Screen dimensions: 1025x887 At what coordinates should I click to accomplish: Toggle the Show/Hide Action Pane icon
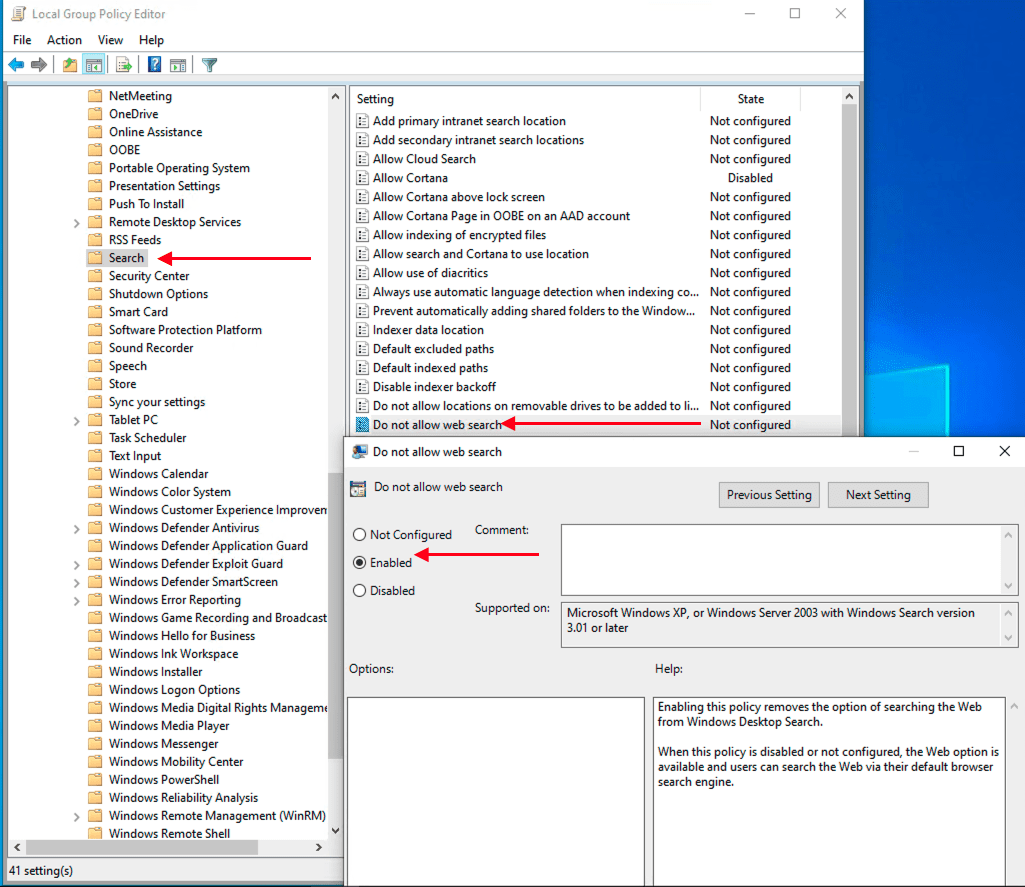point(178,65)
